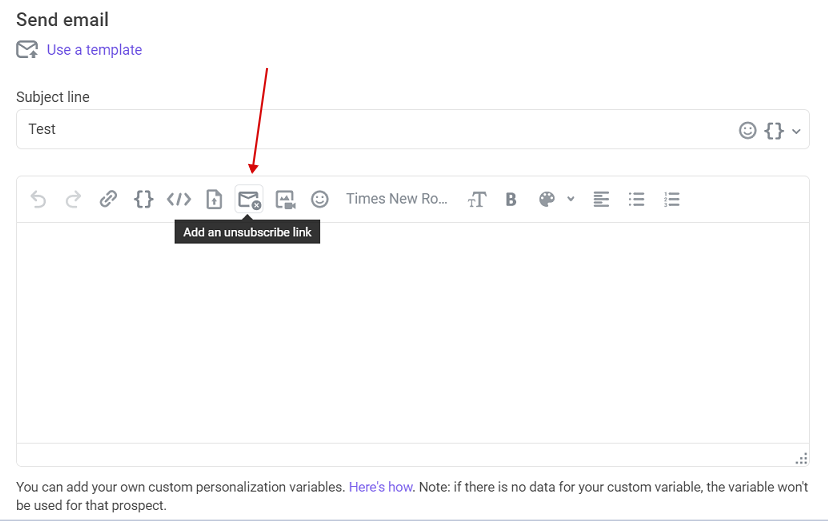Open the text alignment options
This screenshot has width=828, height=521.
point(601,199)
